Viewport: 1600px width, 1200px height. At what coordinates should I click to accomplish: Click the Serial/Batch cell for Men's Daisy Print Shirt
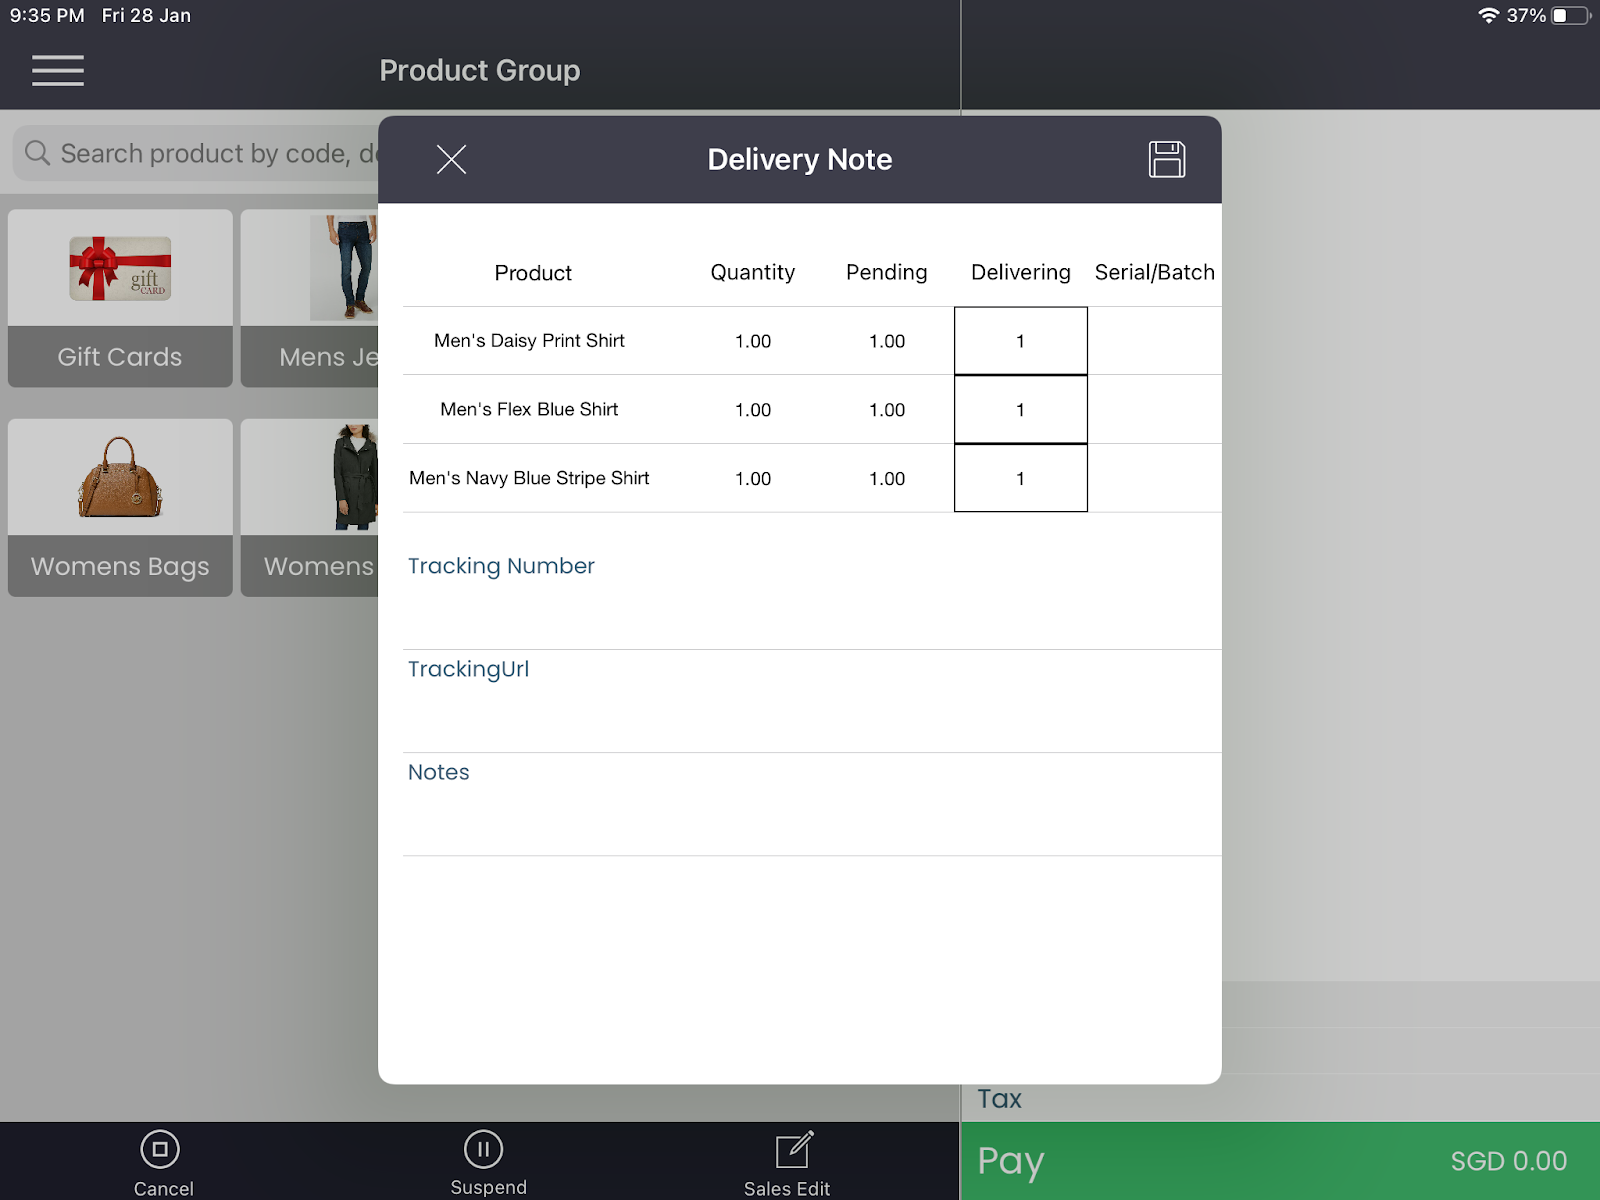click(1154, 341)
